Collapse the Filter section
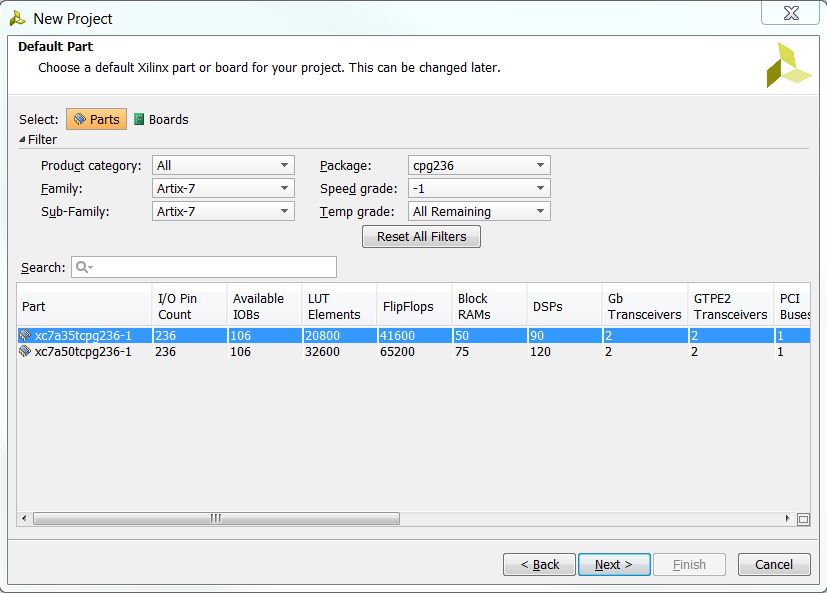 pyautogui.click(x=22, y=139)
